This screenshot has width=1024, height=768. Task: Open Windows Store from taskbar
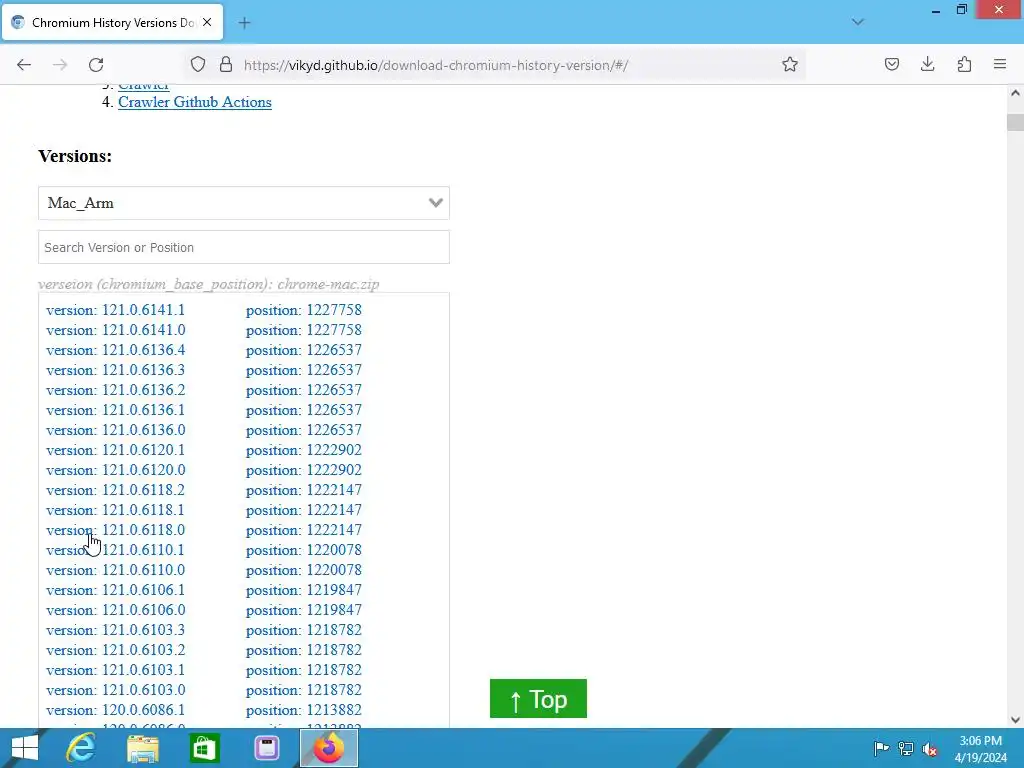[204, 748]
